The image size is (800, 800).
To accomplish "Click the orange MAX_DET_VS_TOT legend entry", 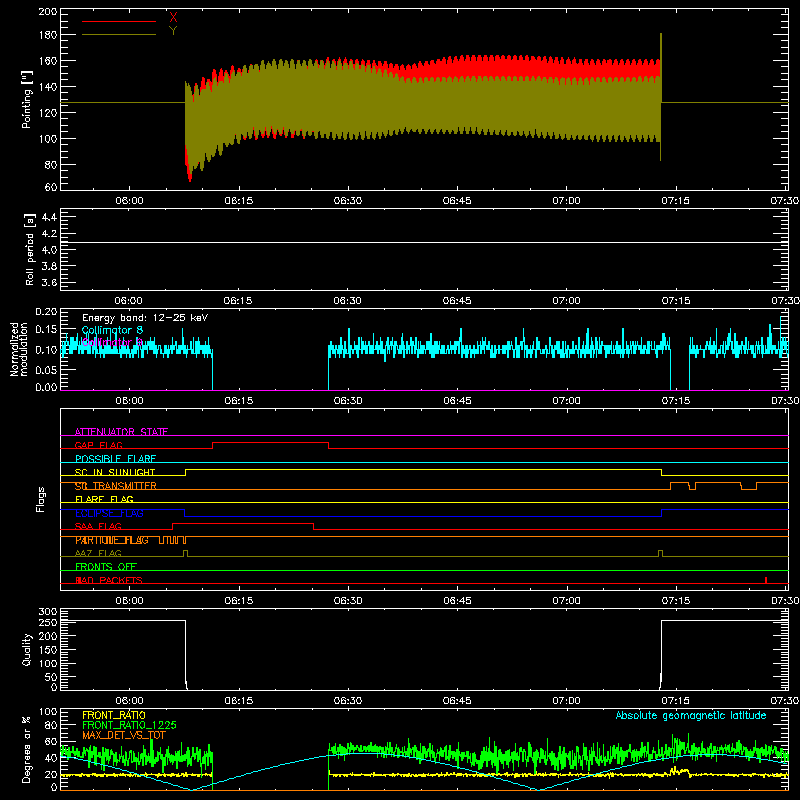I will [x=124, y=735].
